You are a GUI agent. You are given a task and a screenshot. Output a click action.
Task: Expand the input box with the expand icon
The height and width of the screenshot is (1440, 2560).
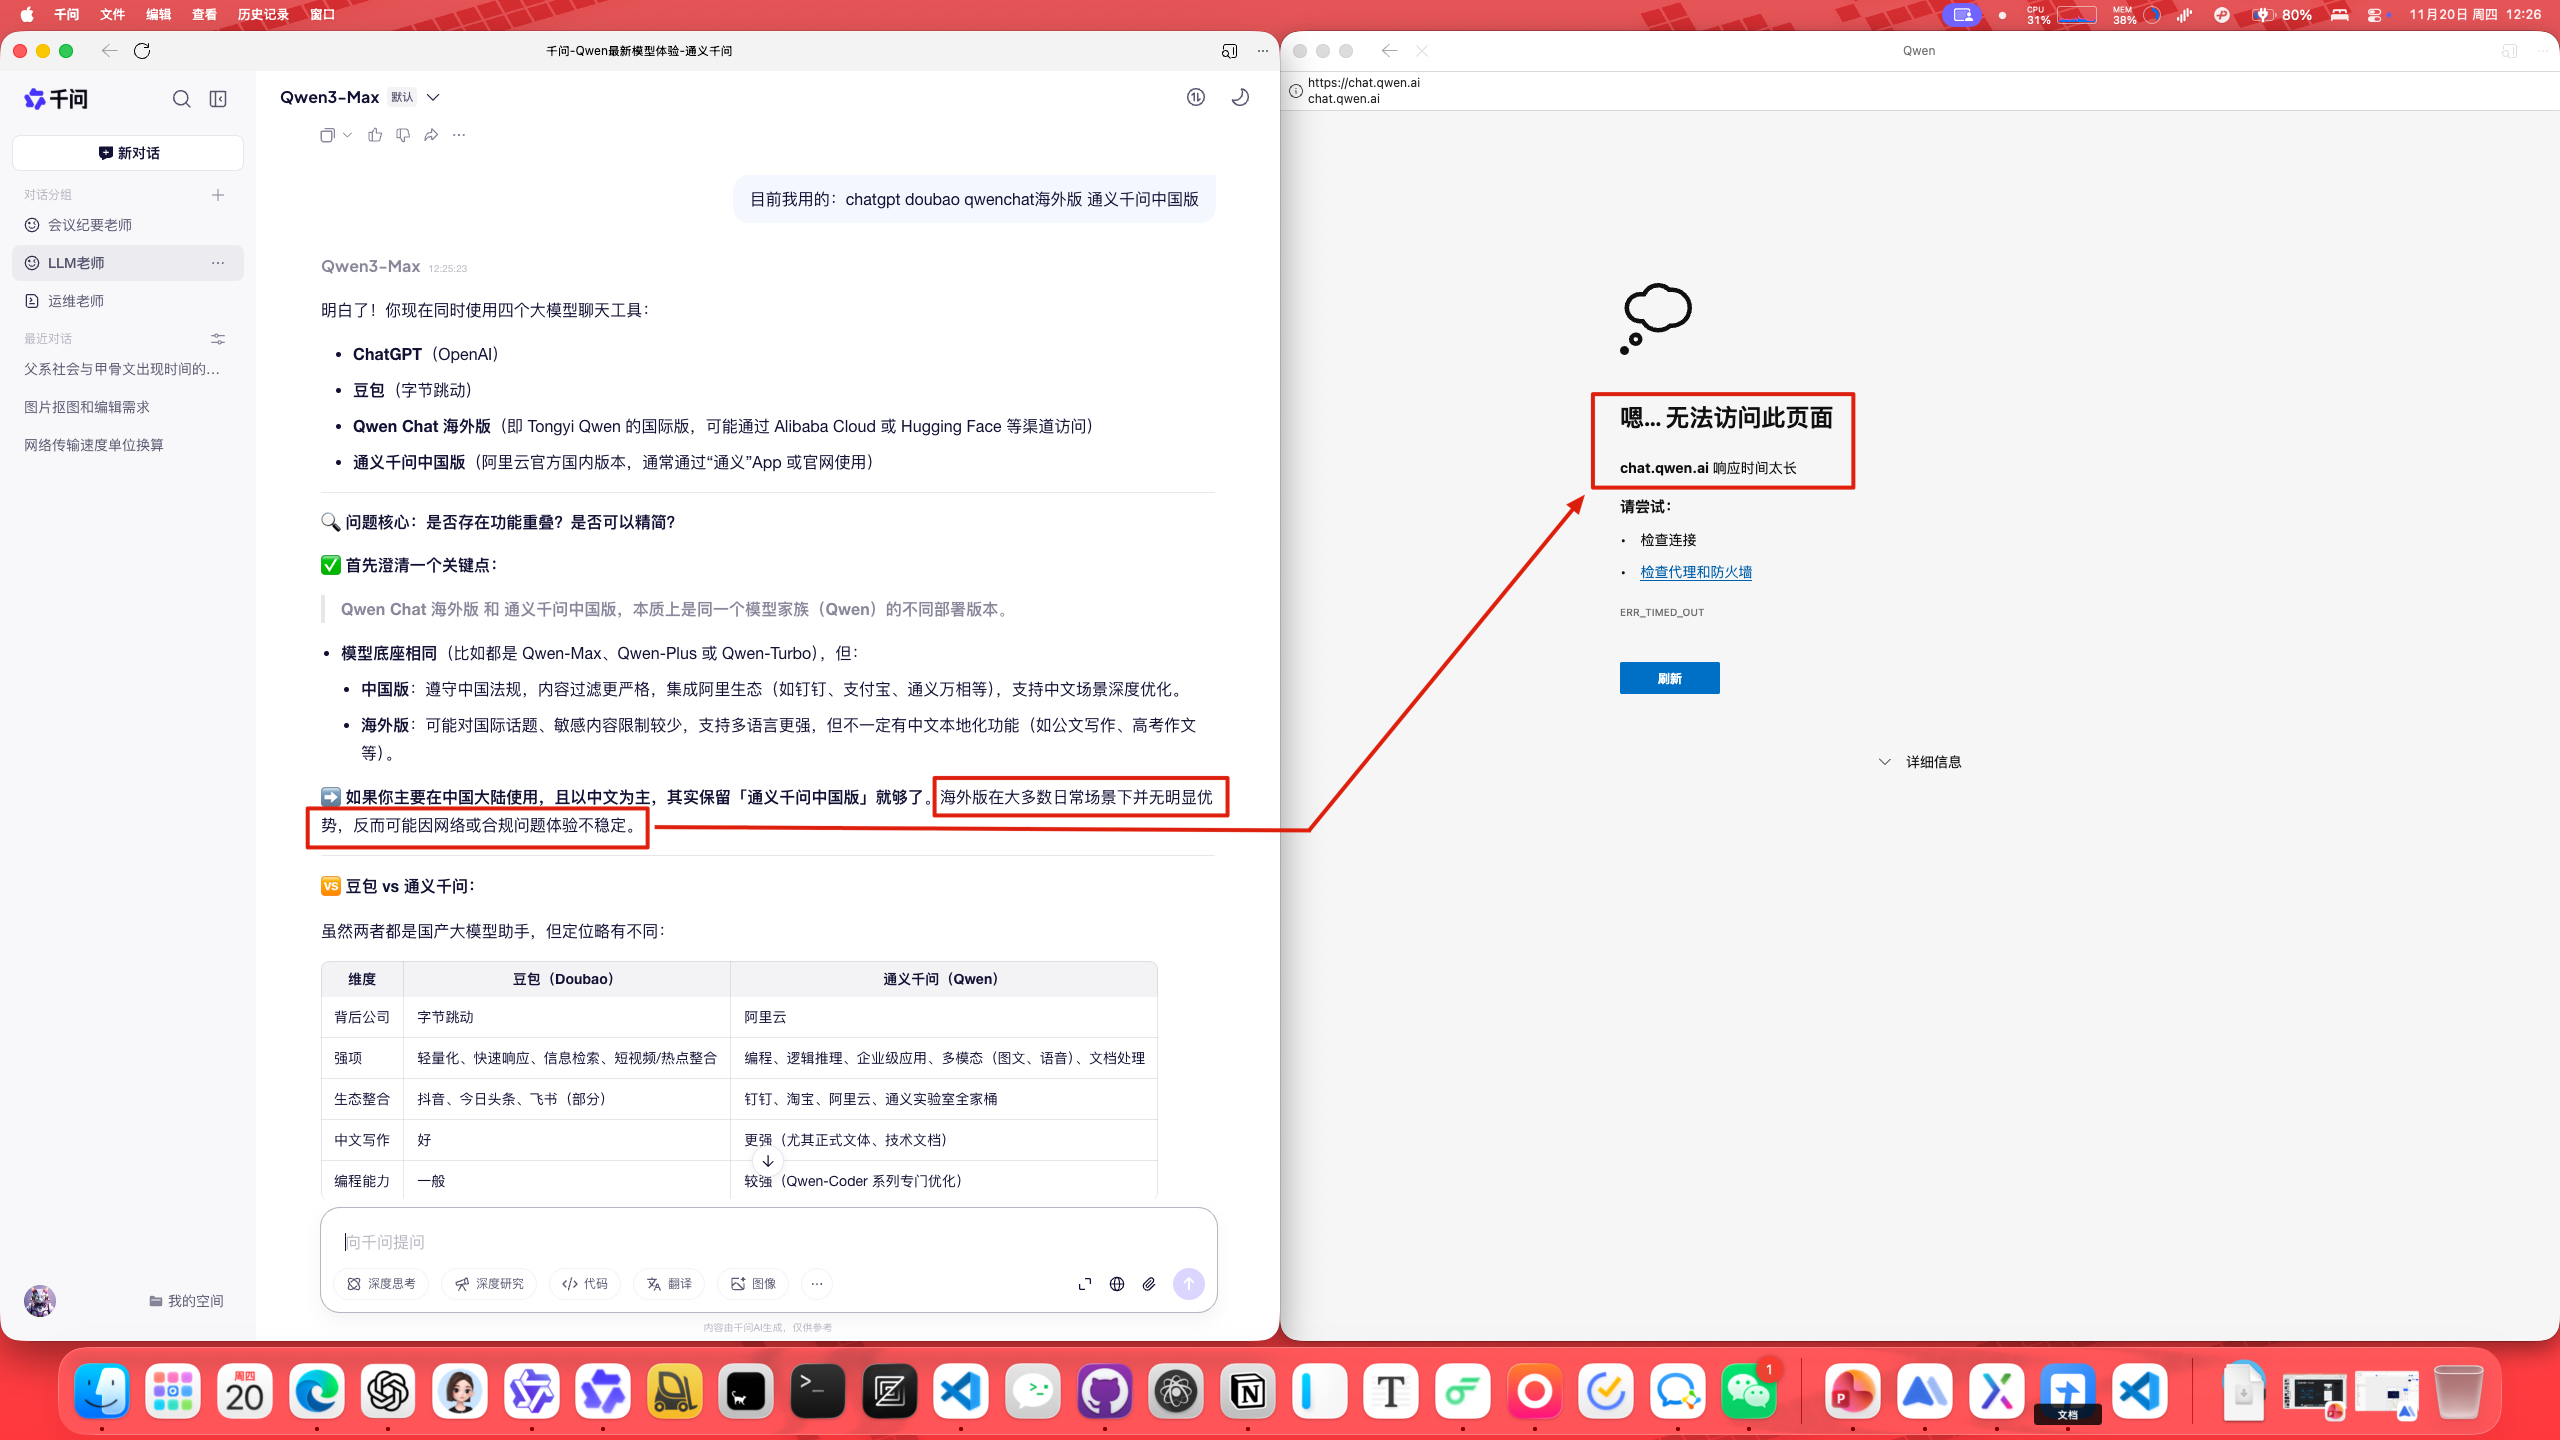[x=1085, y=1284]
